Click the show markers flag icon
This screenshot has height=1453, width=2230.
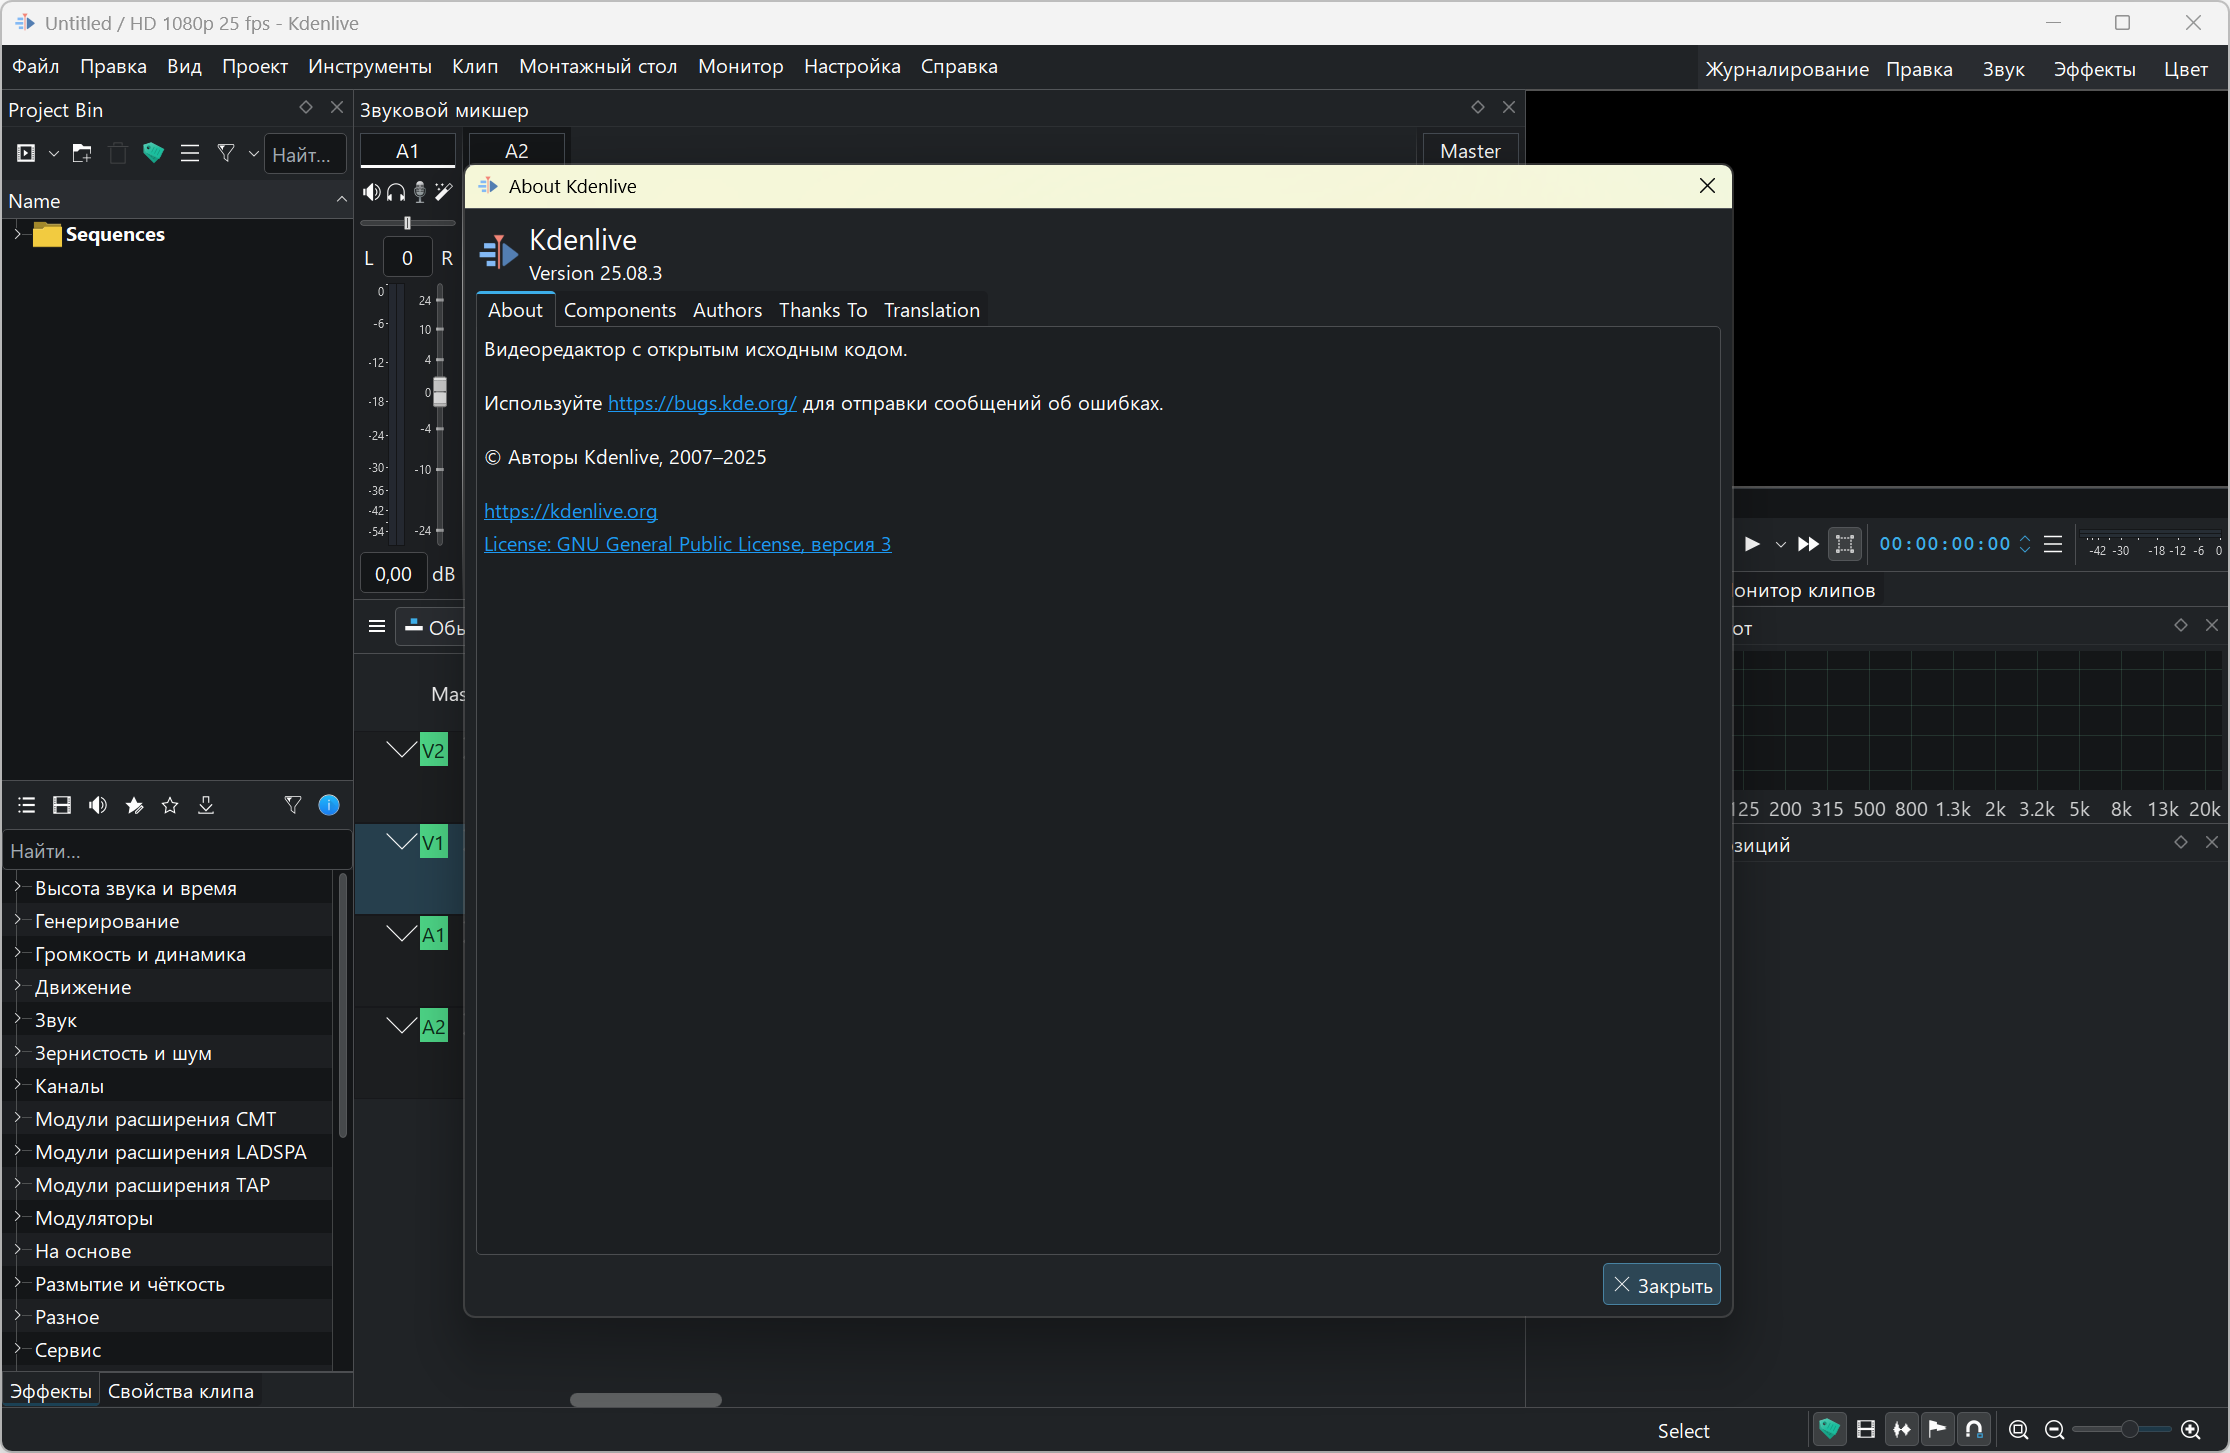1937,1429
